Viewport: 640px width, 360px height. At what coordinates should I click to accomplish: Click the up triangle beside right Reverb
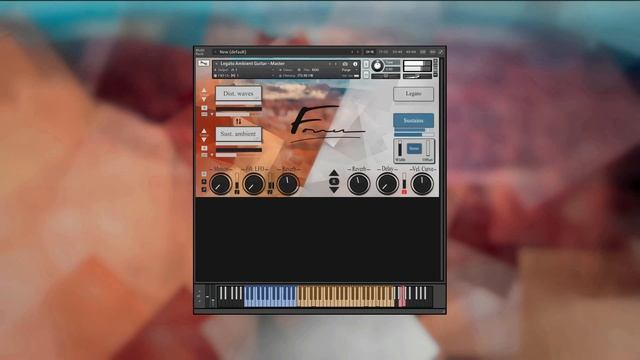pyautogui.click(x=334, y=173)
